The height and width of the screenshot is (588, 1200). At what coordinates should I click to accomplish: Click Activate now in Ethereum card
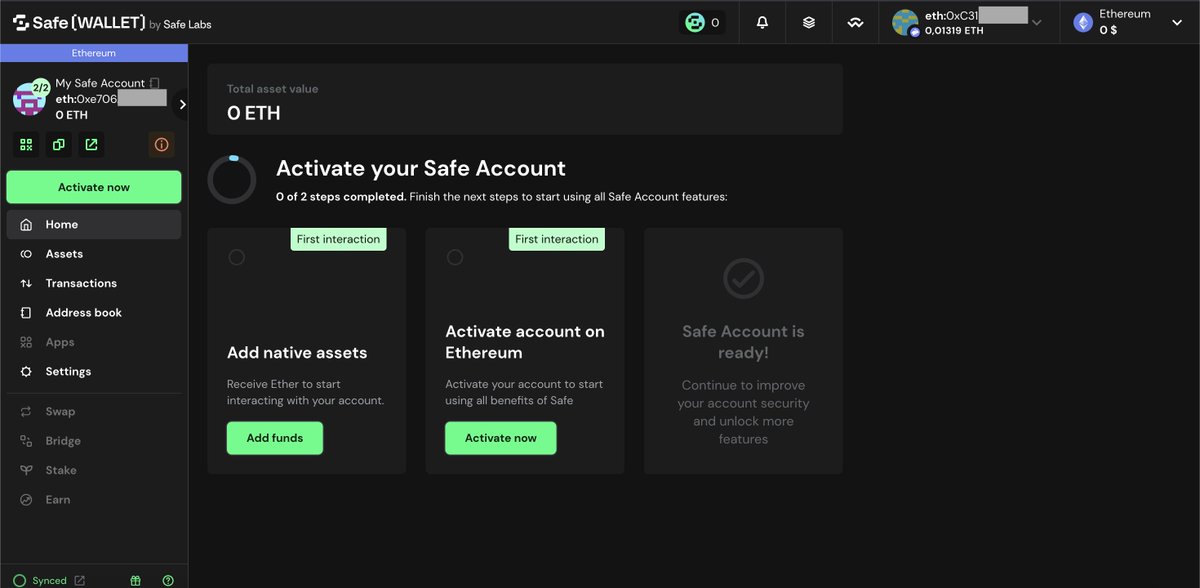point(501,438)
